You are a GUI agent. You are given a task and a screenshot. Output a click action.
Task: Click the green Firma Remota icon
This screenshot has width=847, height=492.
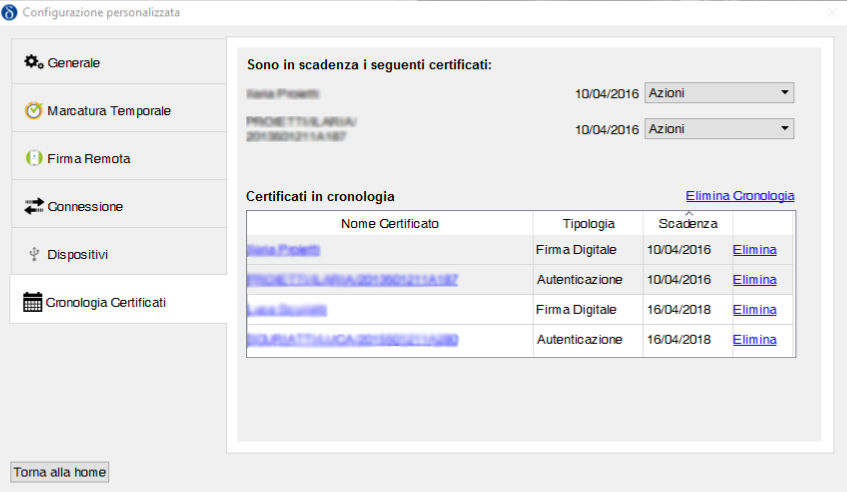34,158
